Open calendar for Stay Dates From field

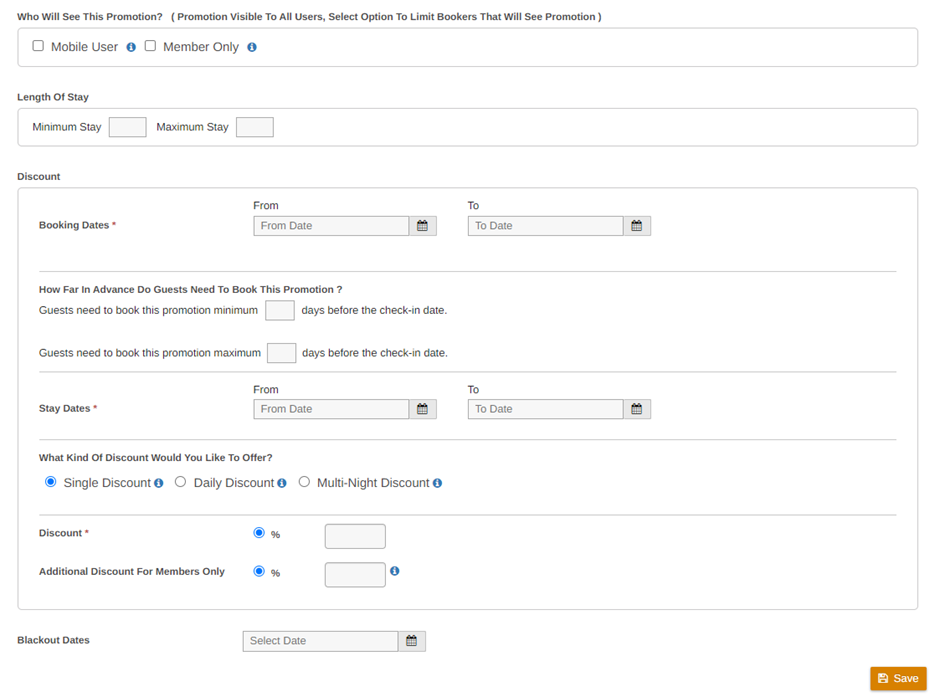pos(423,409)
